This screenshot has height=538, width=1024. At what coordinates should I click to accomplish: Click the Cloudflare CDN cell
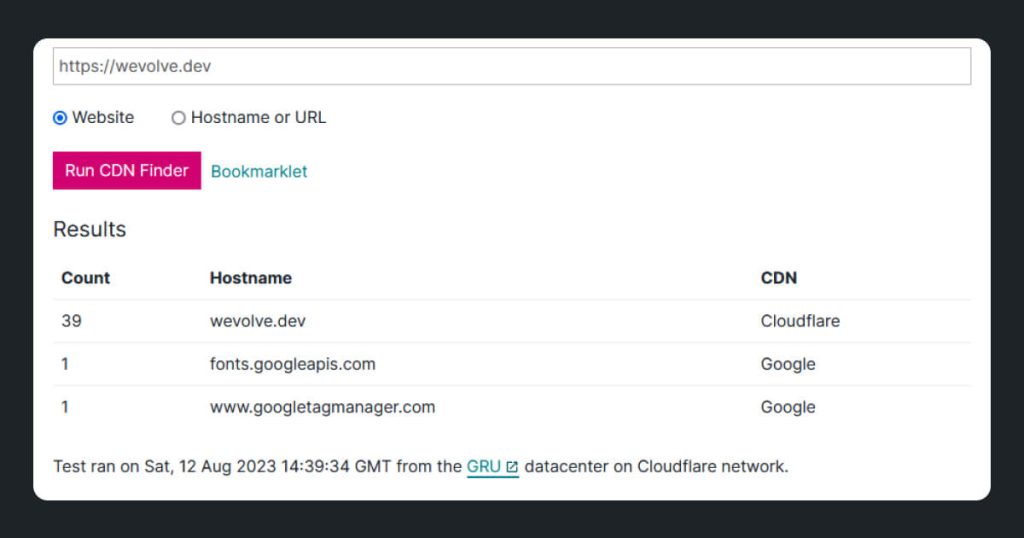800,321
